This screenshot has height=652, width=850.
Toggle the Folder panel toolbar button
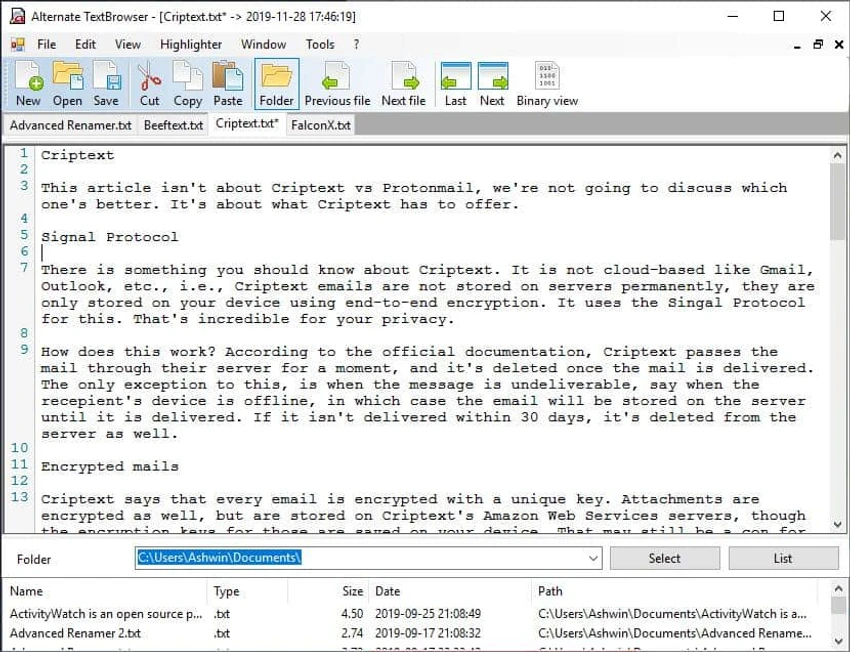click(276, 83)
